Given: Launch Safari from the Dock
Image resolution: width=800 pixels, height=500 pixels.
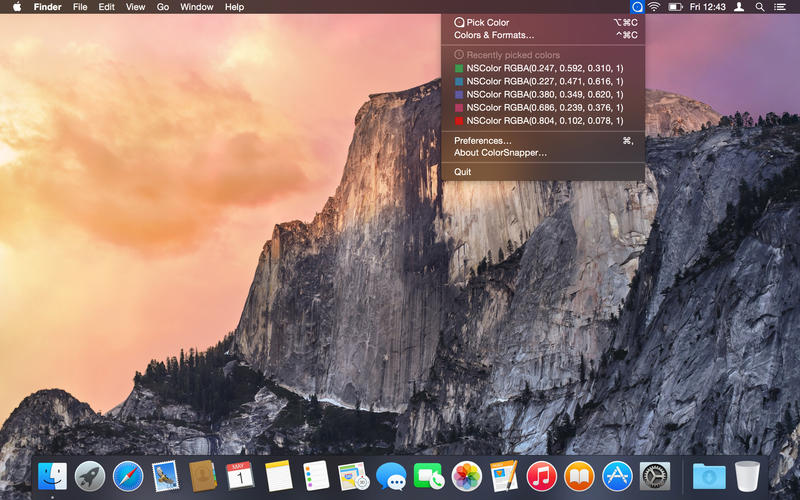Looking at the screenshot, I should [x=128, y=476].
